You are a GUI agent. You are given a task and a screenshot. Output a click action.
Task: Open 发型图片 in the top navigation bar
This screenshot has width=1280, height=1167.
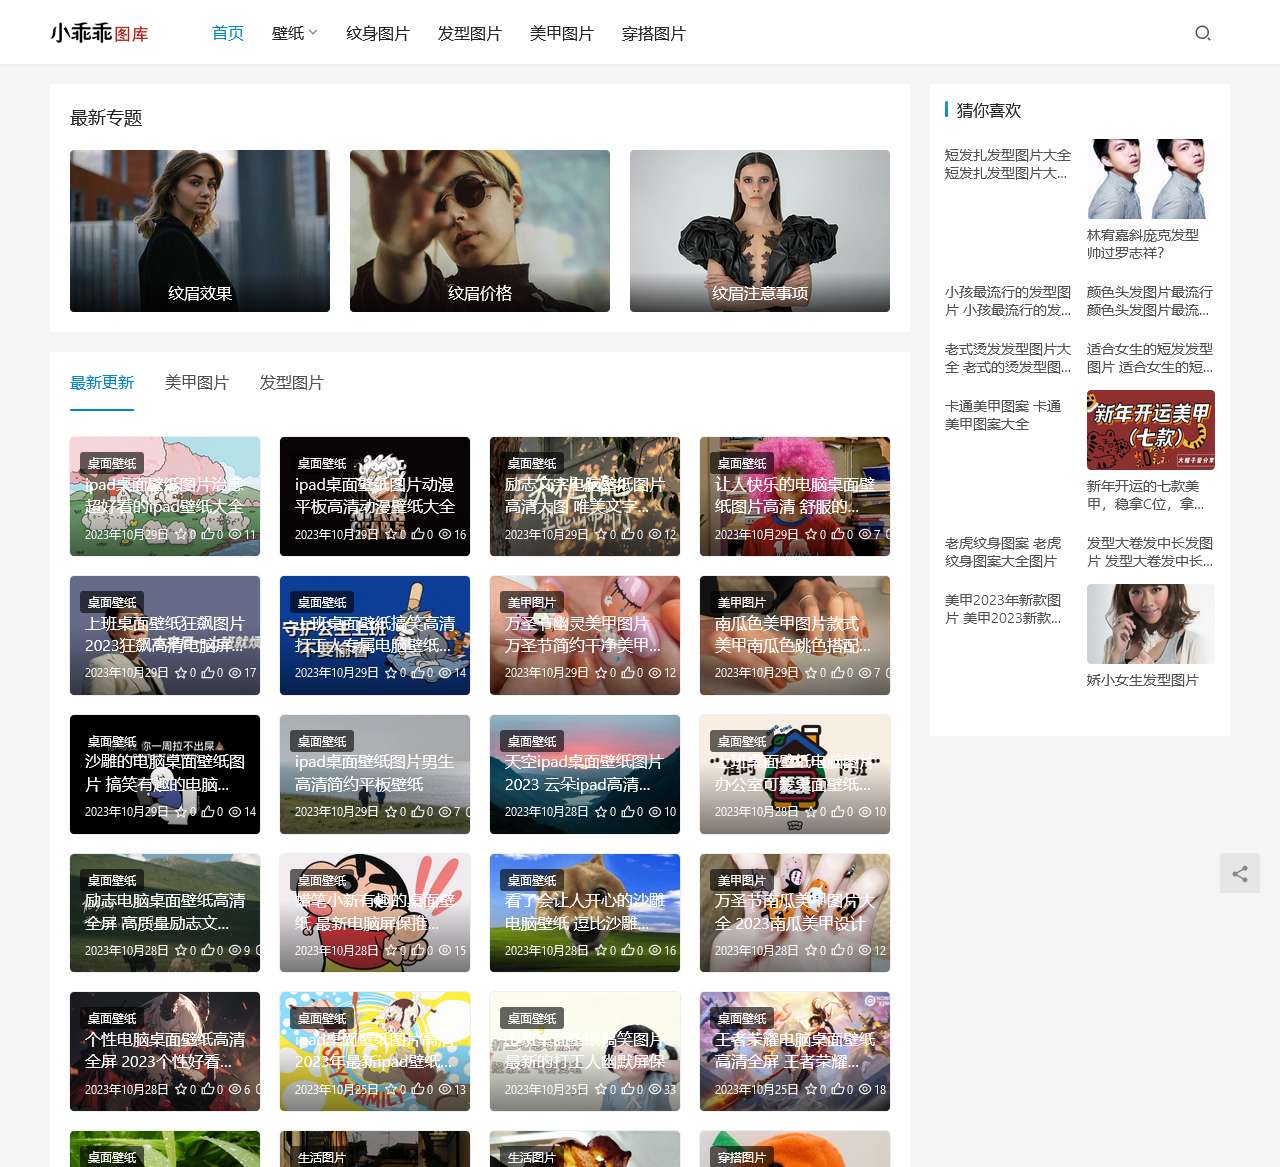[470, 33]
